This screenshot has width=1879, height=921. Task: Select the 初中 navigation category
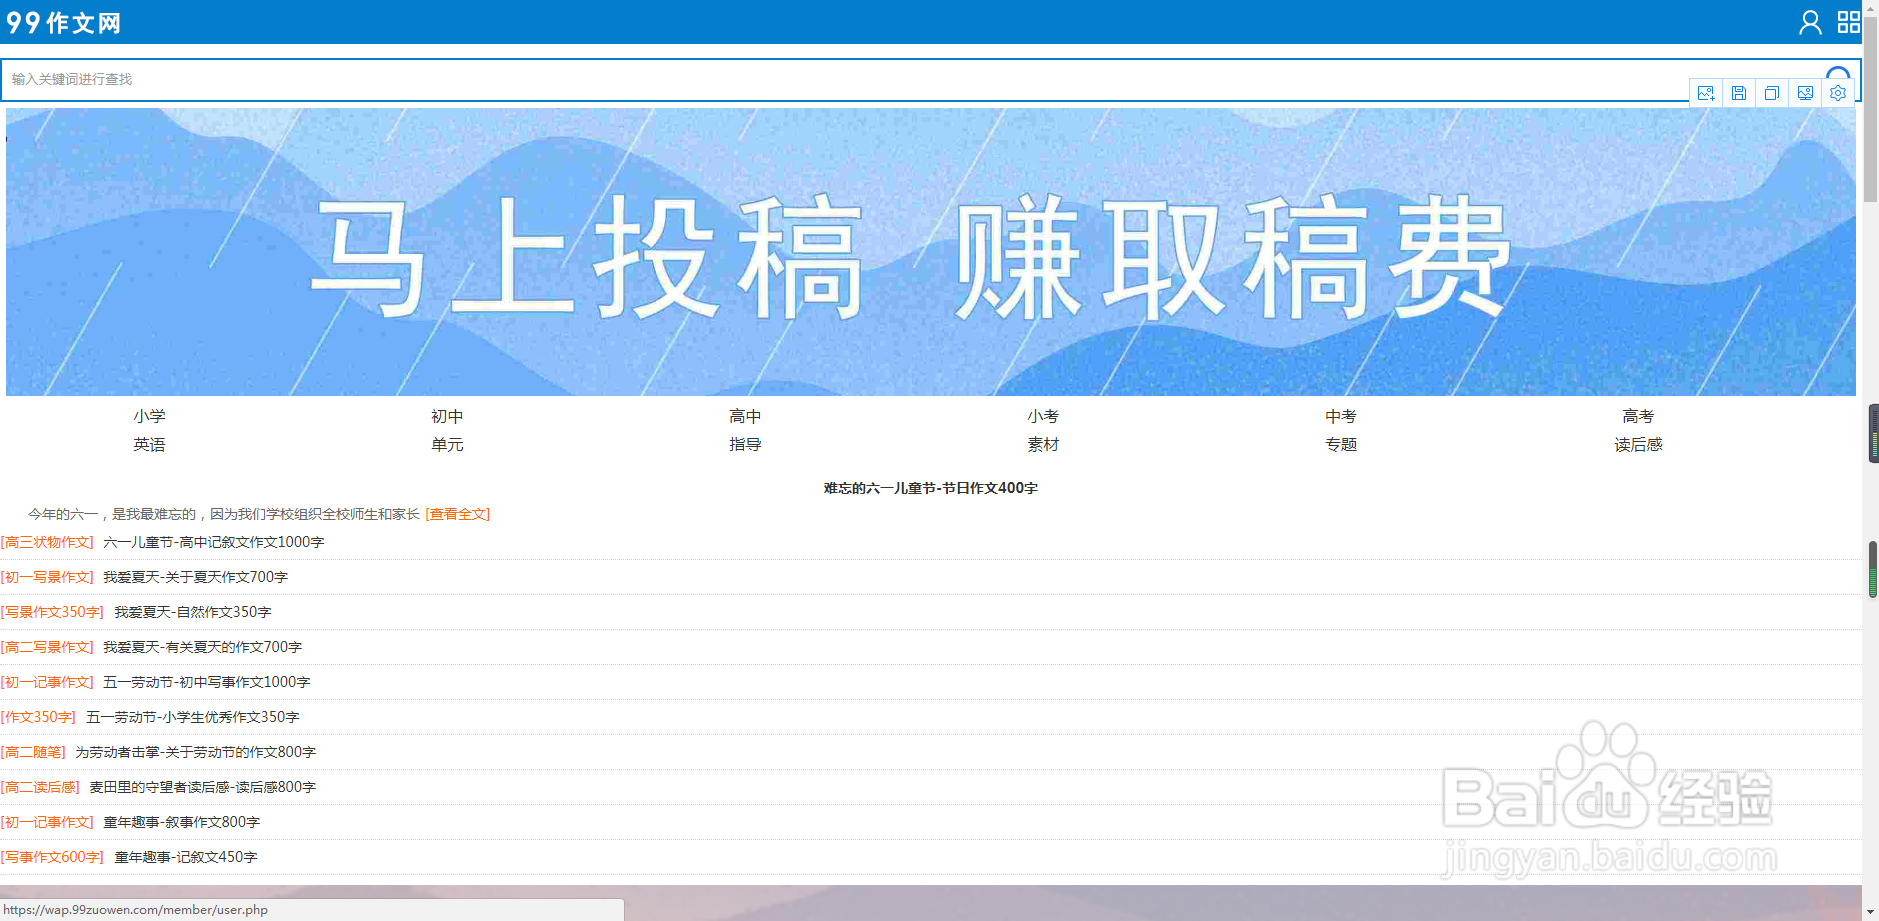447,416
